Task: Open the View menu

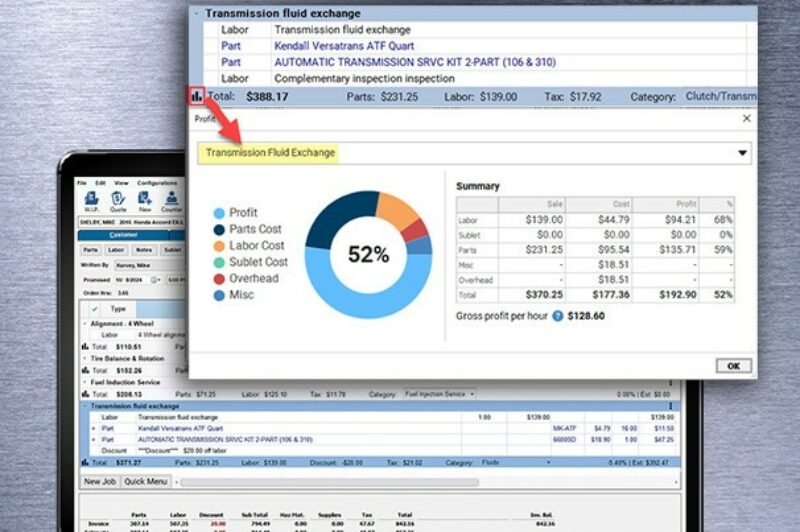Action: (121, 183)
